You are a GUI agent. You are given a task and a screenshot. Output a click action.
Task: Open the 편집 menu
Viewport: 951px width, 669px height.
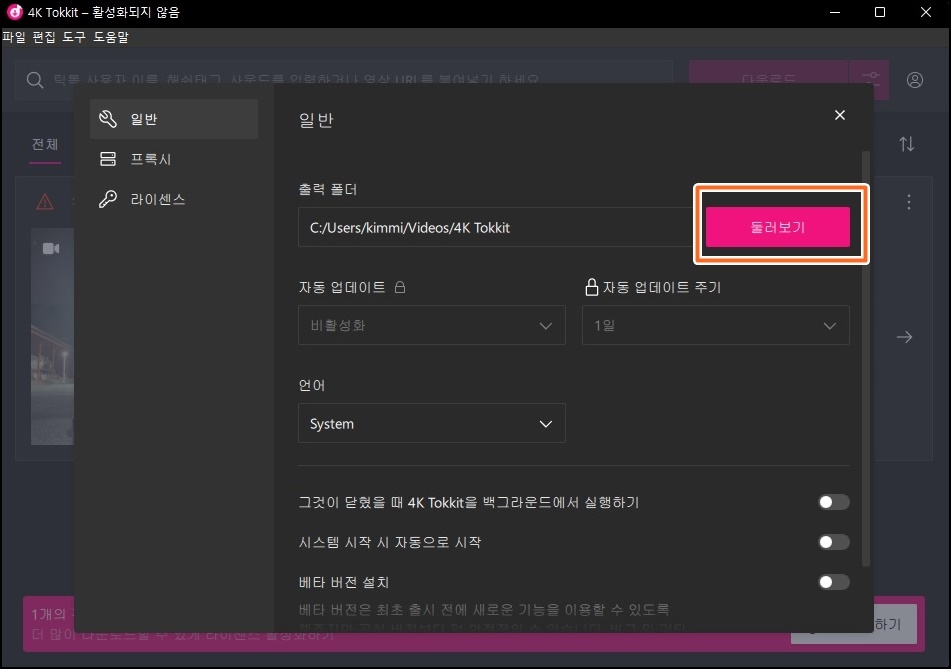pos(44,37)
